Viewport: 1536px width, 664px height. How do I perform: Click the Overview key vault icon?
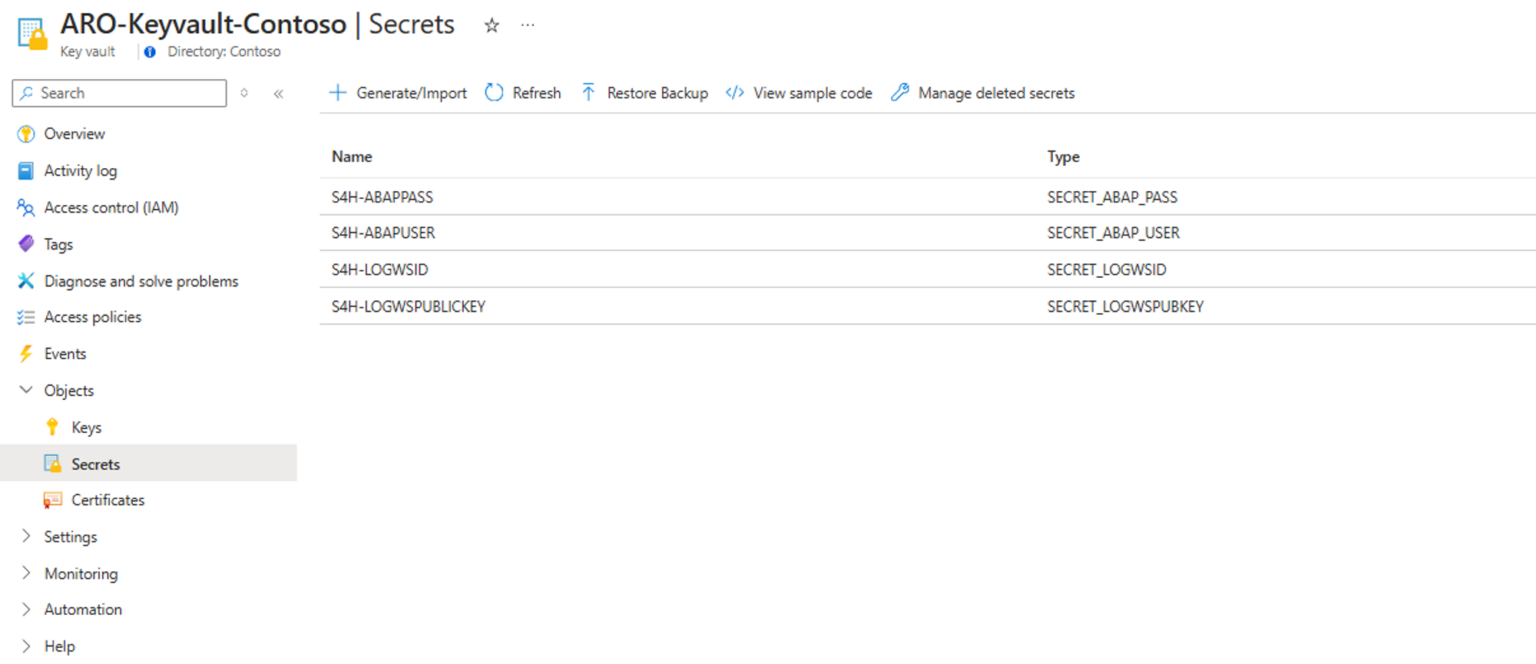tap(25, 133)
